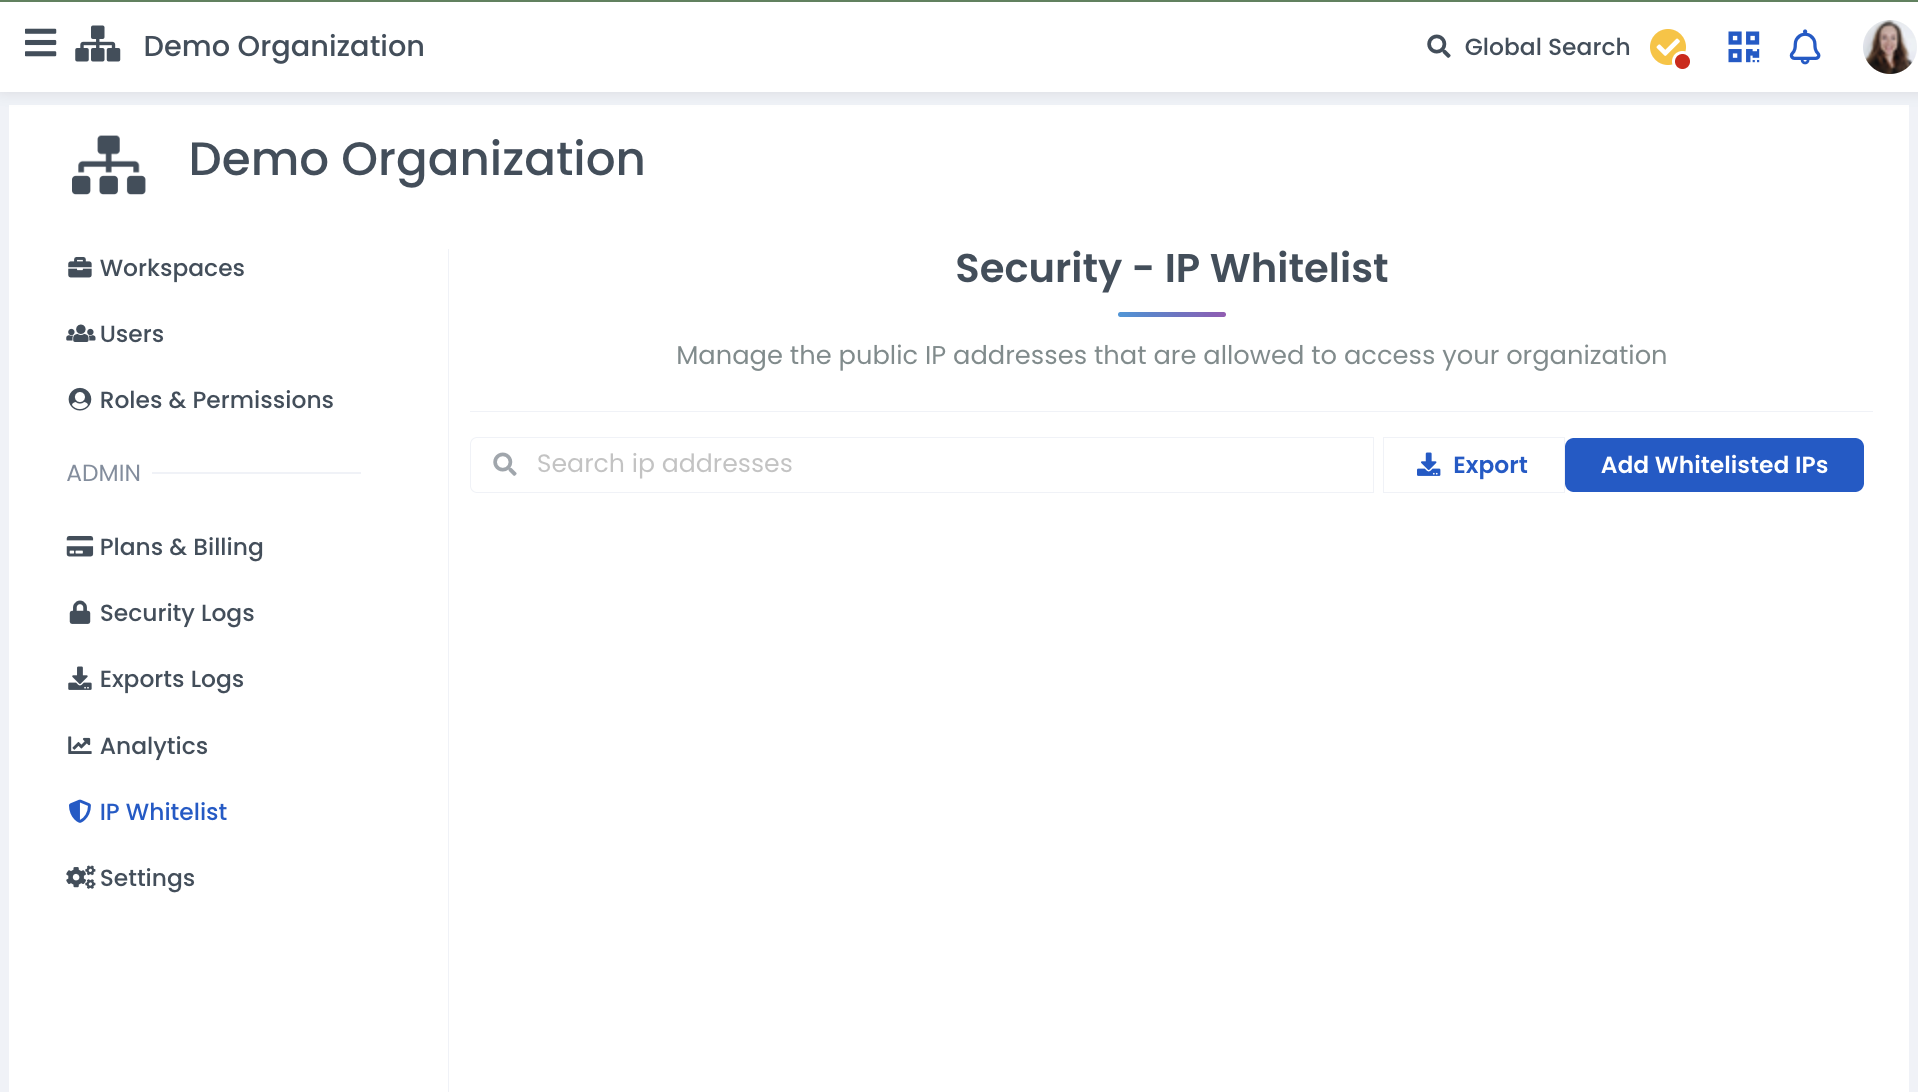Screen dimensions: 1918x1092
Task: Export the whitelisted IP list
Action: (1472, 465)
